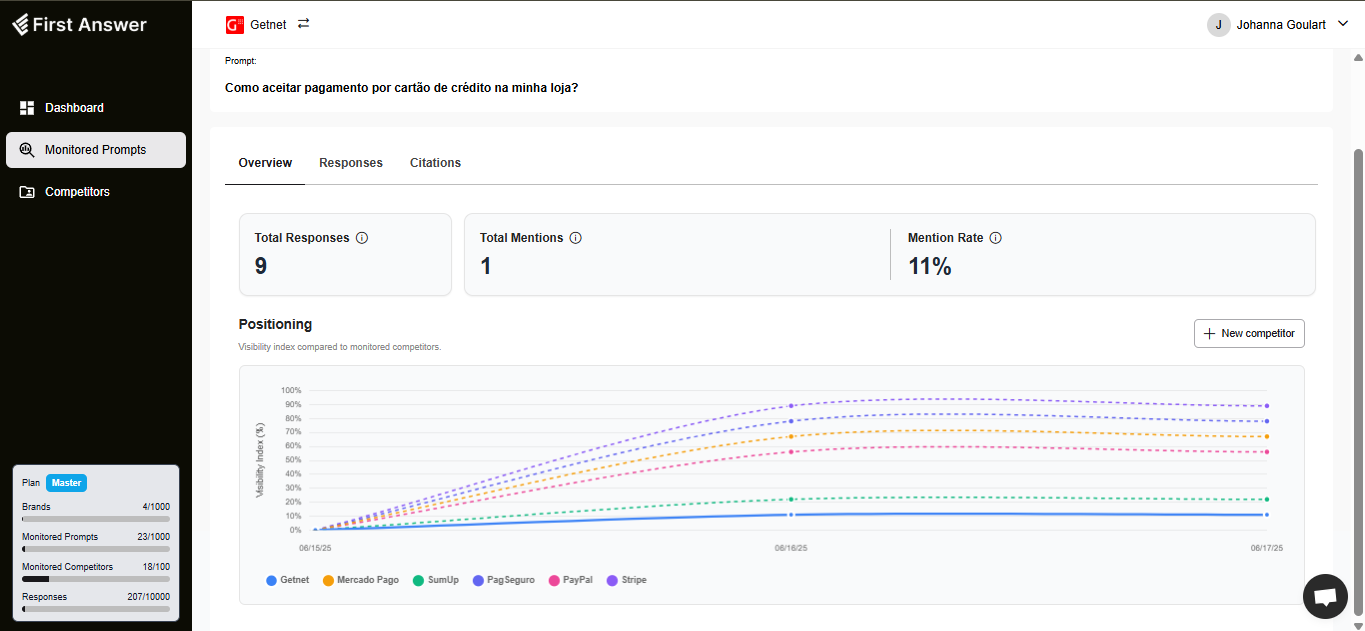Hide the Stripe series in legend
Viewport: 1365px width, 631px height.
tap(627, 580)
